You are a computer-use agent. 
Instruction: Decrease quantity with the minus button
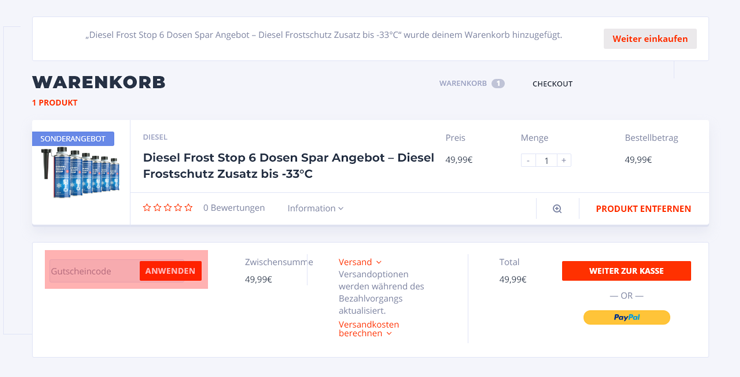click(x=528, y=160)
